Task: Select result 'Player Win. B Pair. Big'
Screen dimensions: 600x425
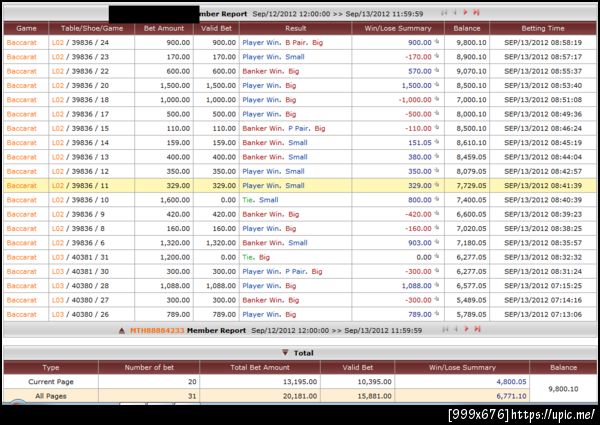Action: click(x=282, y=42)
